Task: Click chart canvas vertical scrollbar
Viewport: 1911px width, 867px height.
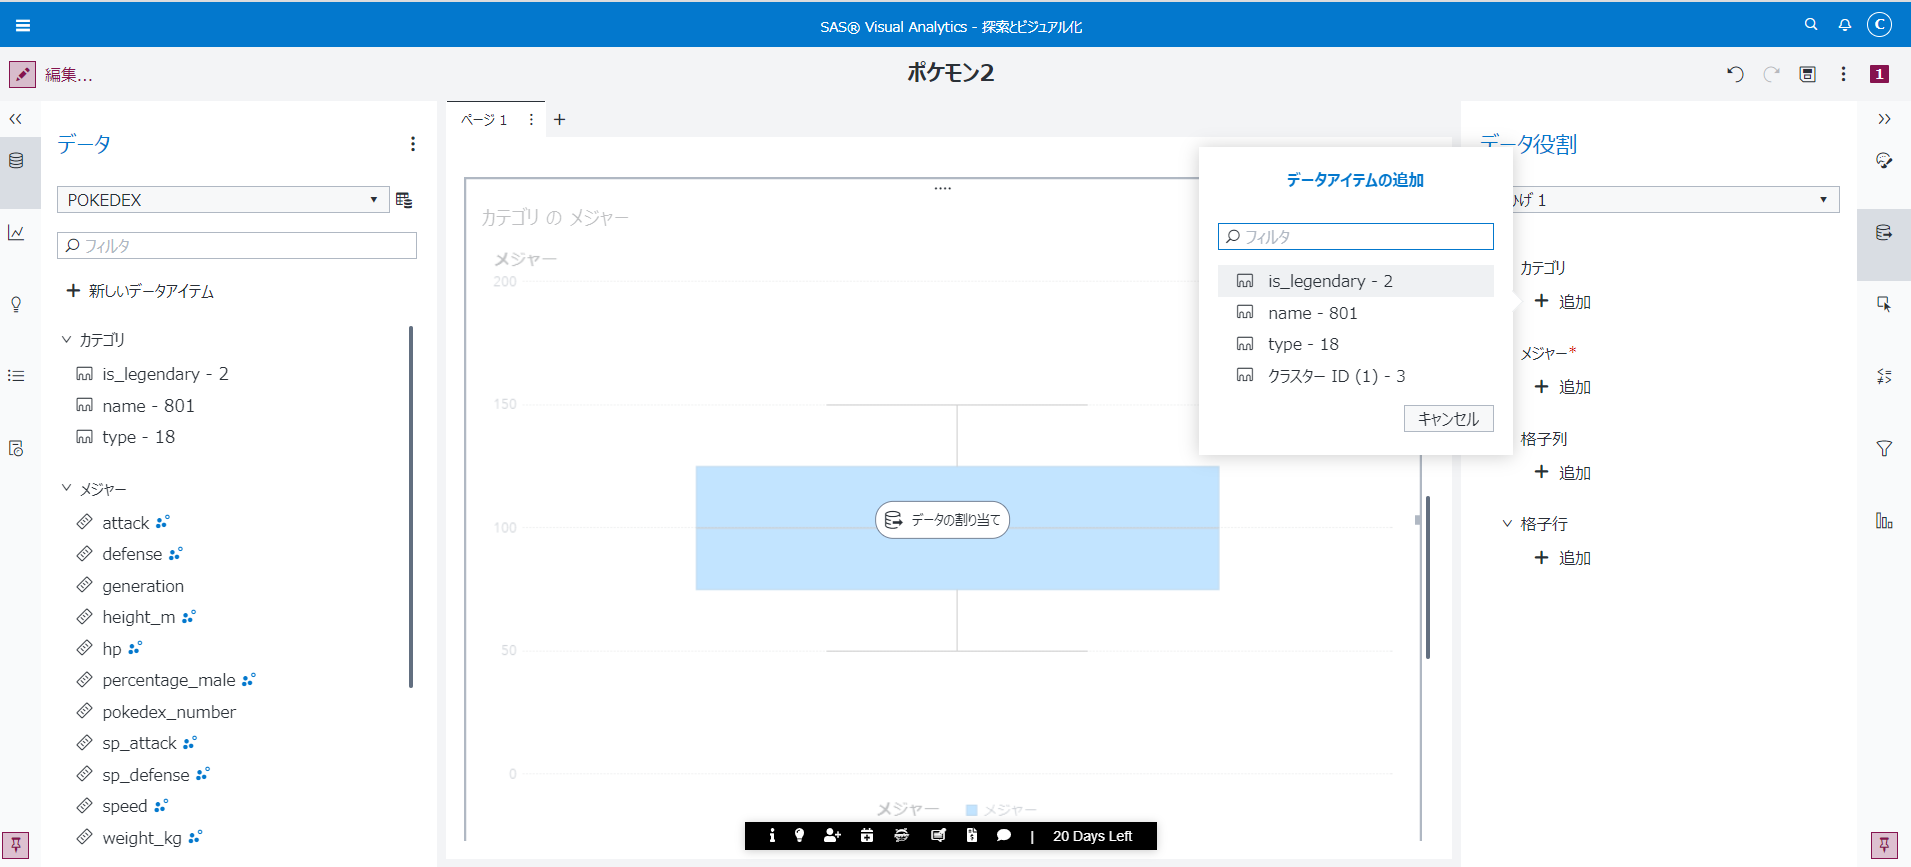Action: 1428,577
